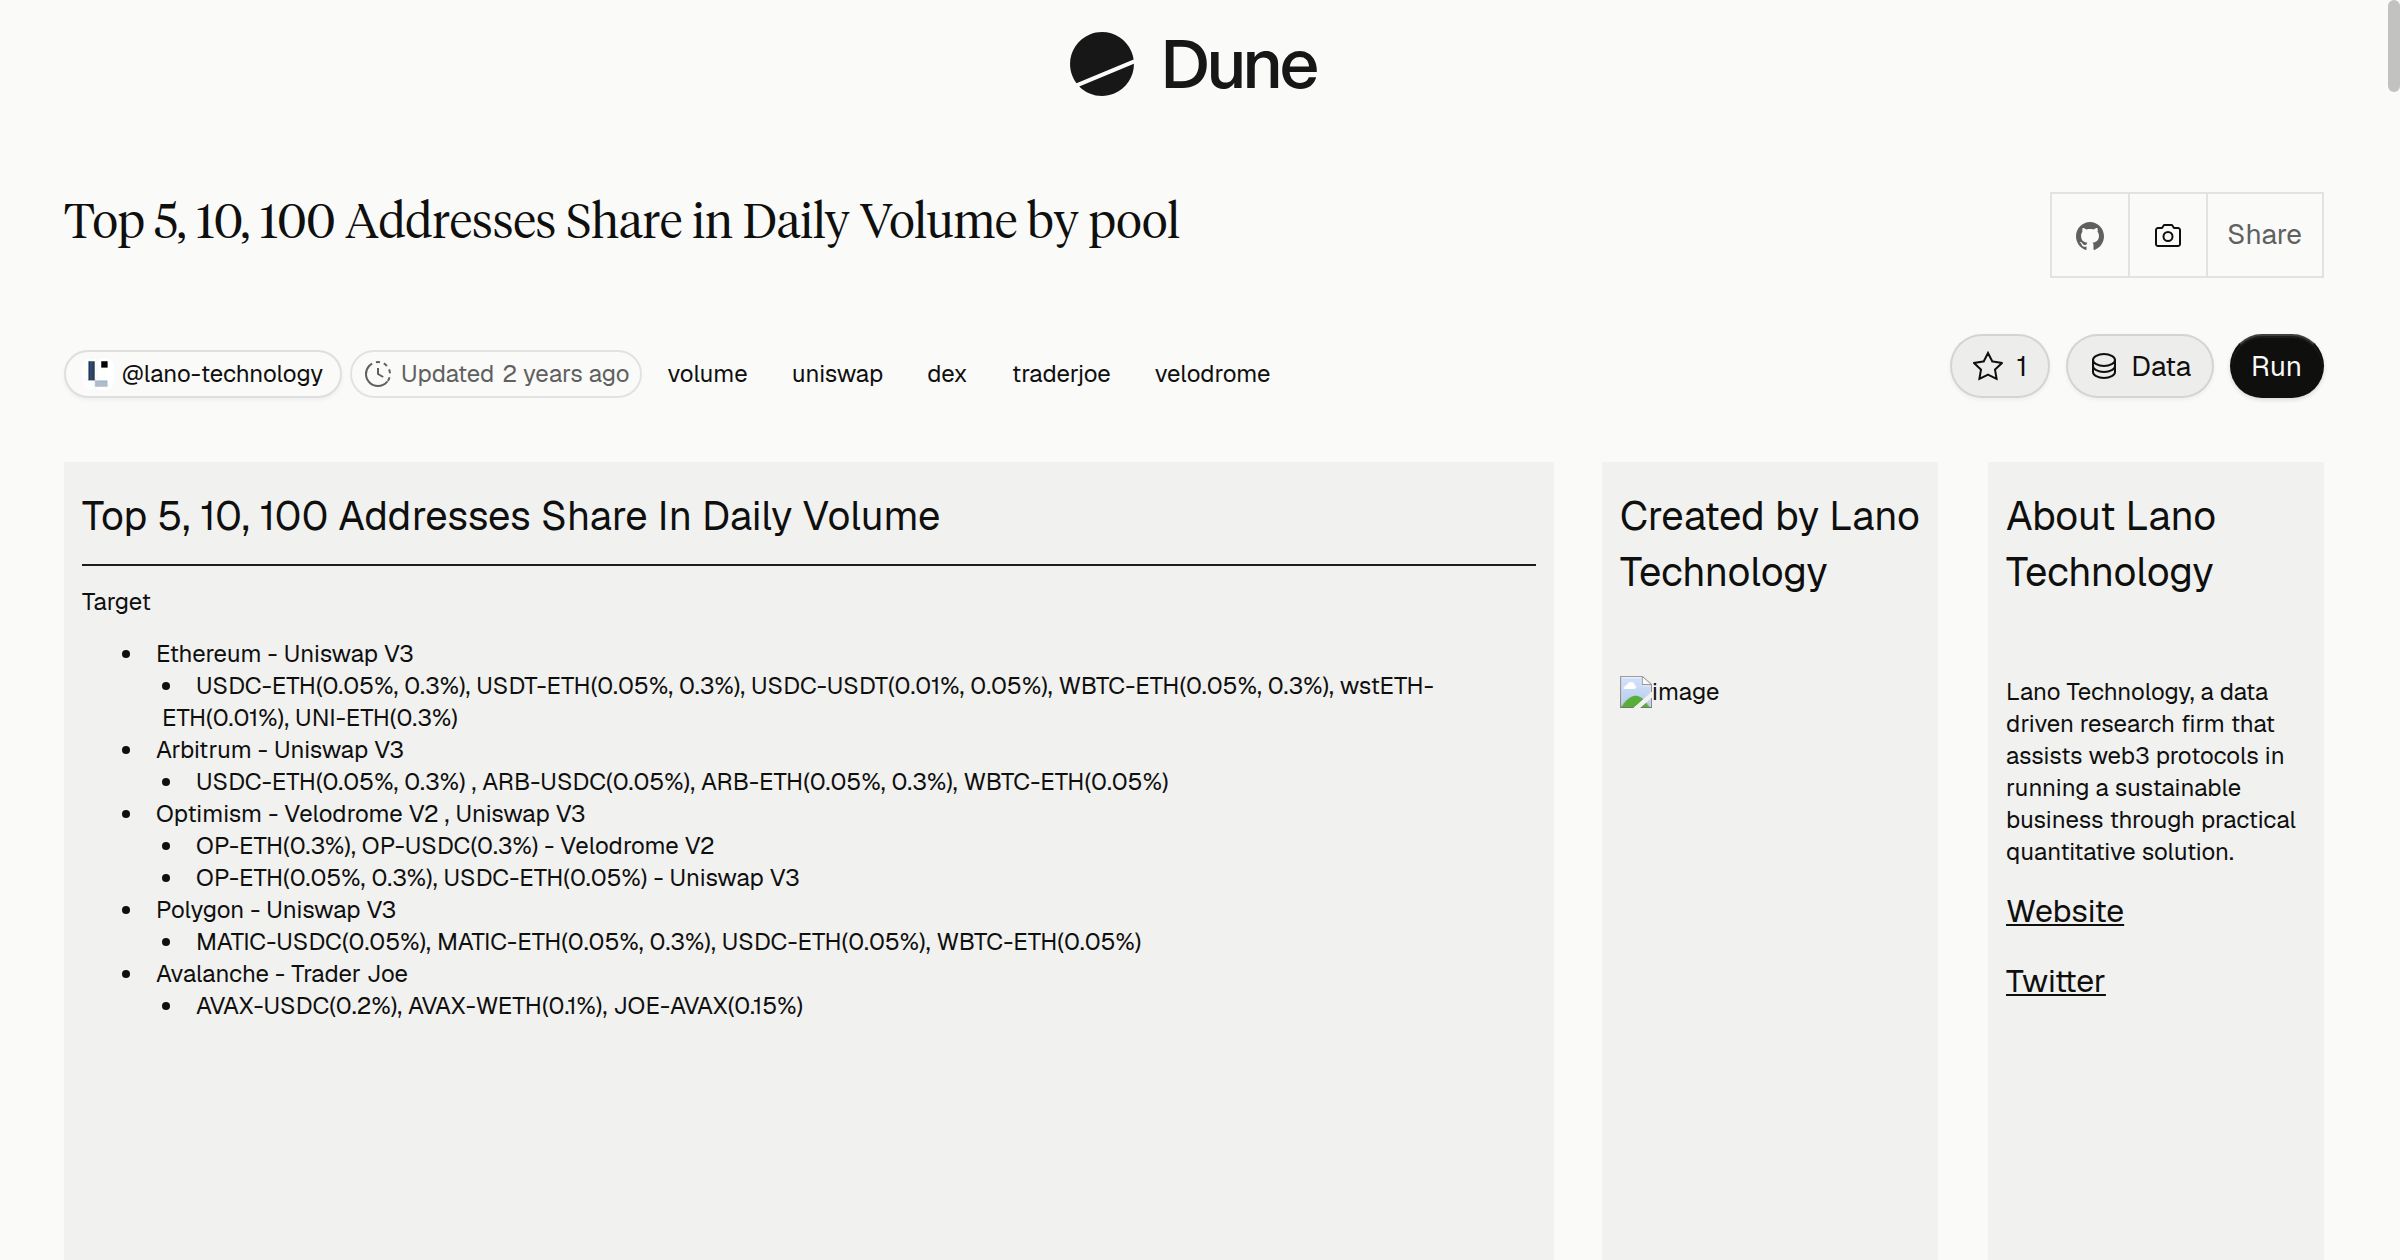Image resolution: width=2400 pixels, height=1260 pixels.
Task: Select the volume tag
Action: 707,374
